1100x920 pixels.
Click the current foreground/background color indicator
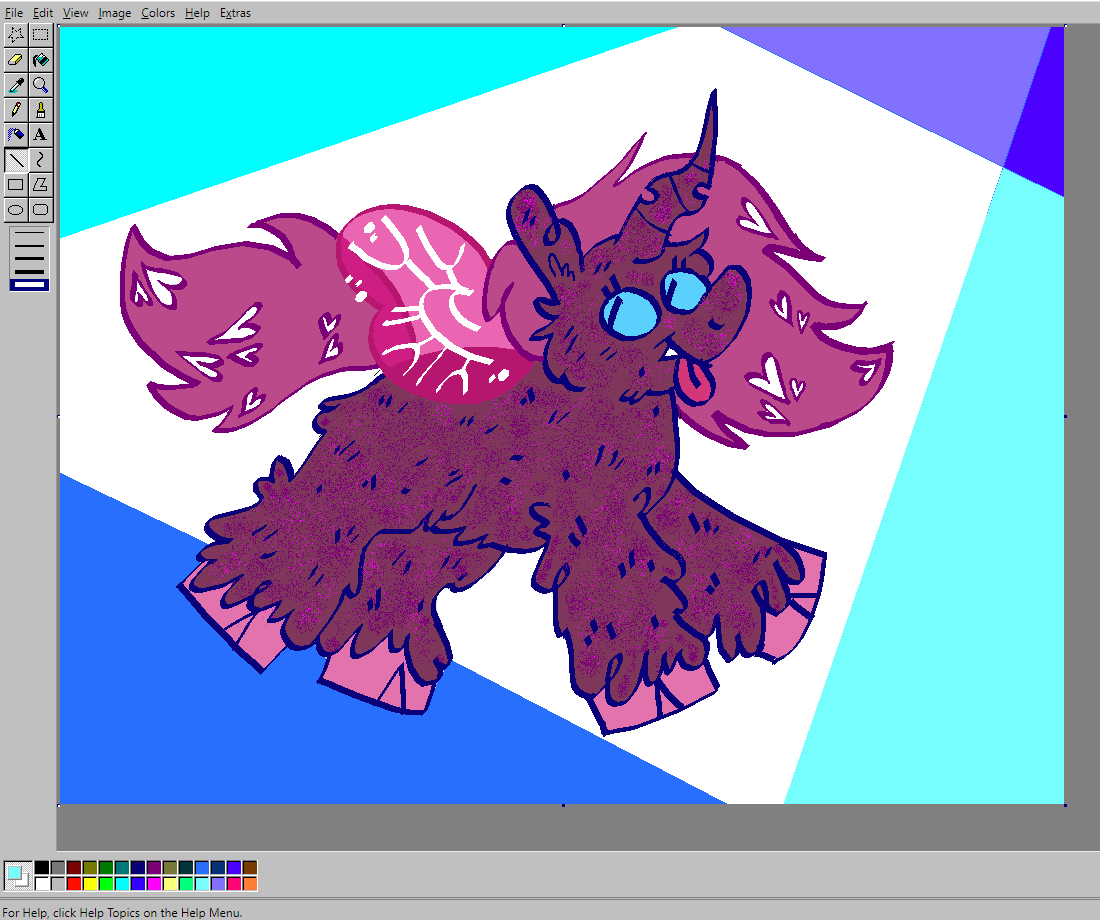point(18,876)
